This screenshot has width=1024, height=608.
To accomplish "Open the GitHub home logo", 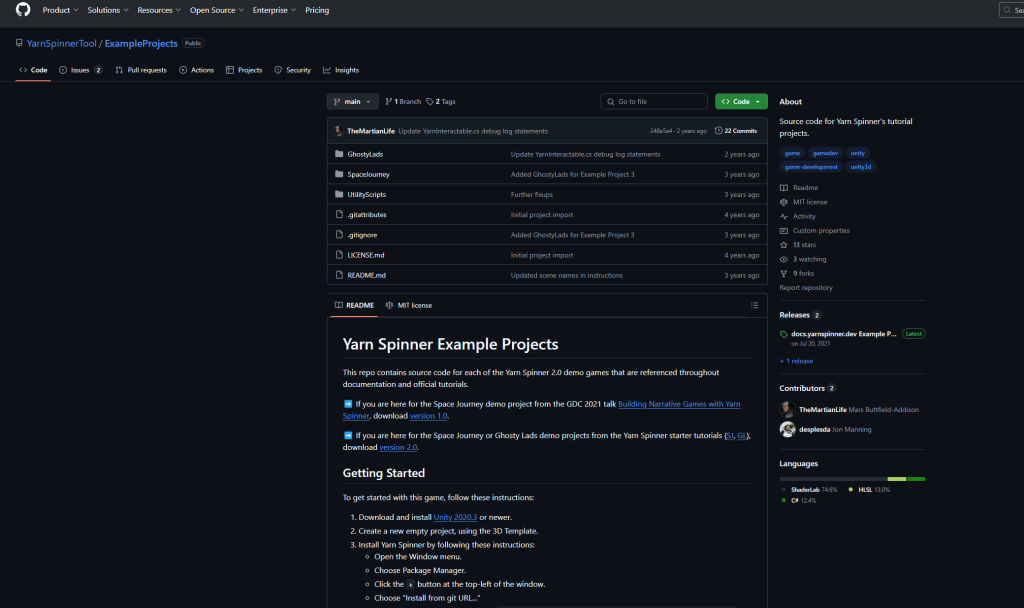I will 23,10.
